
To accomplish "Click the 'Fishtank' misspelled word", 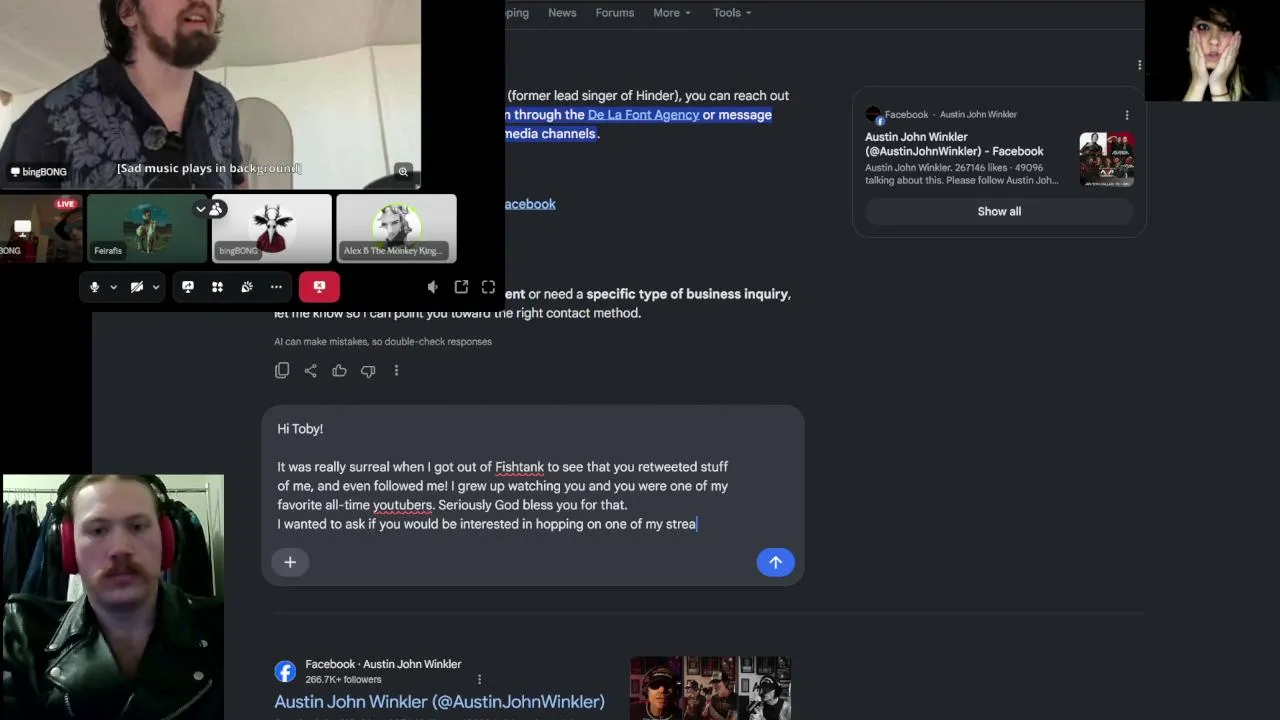I will 520,467.
